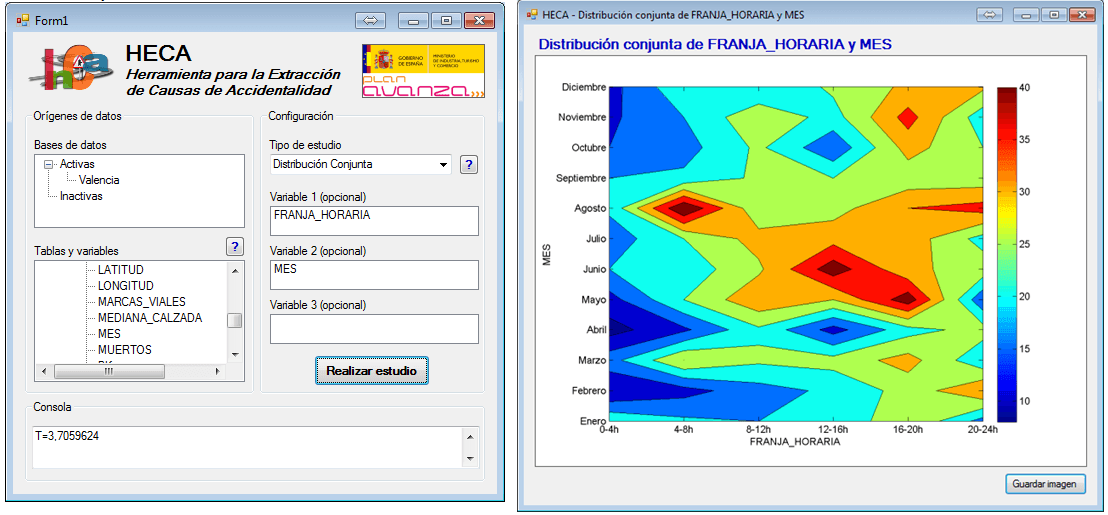Screen dimensions: 1108x515
Task: Open help for Tipo de estudio
Action: pos(468,164)
